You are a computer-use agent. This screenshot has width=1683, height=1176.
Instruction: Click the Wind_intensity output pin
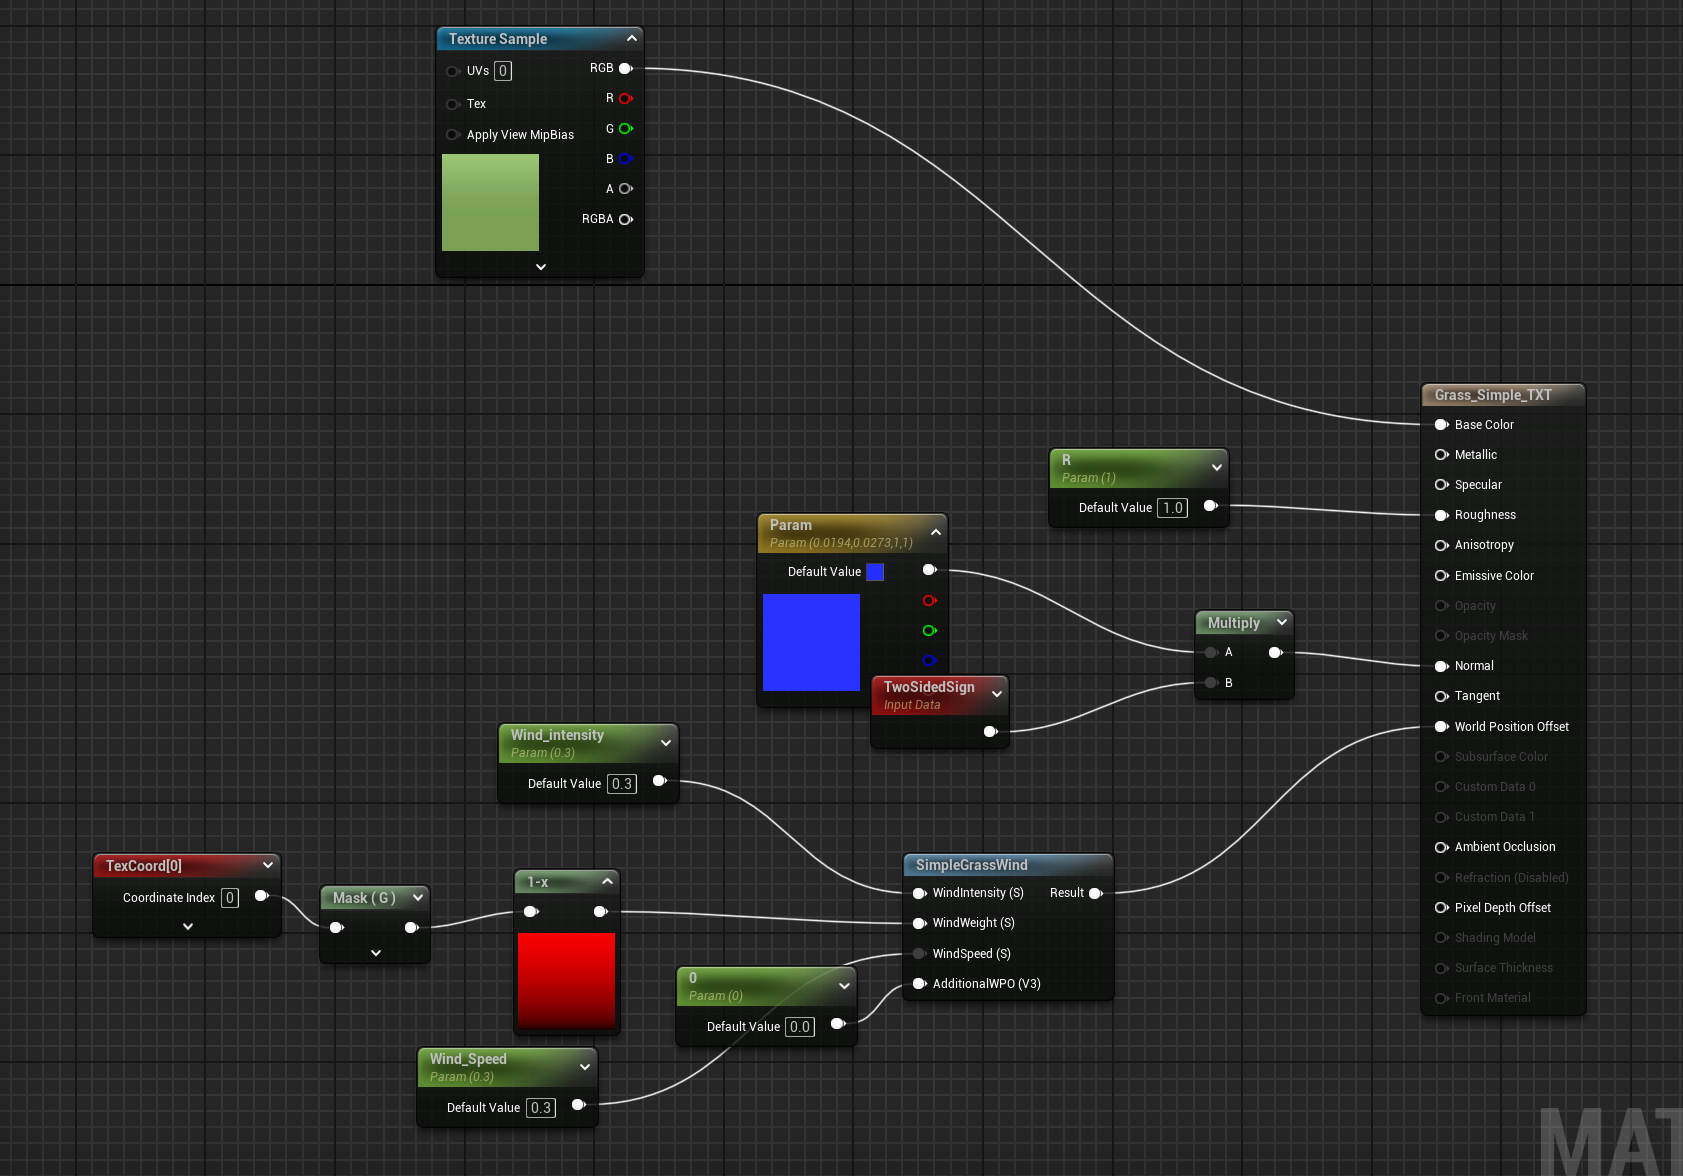[x=660, y=780]
